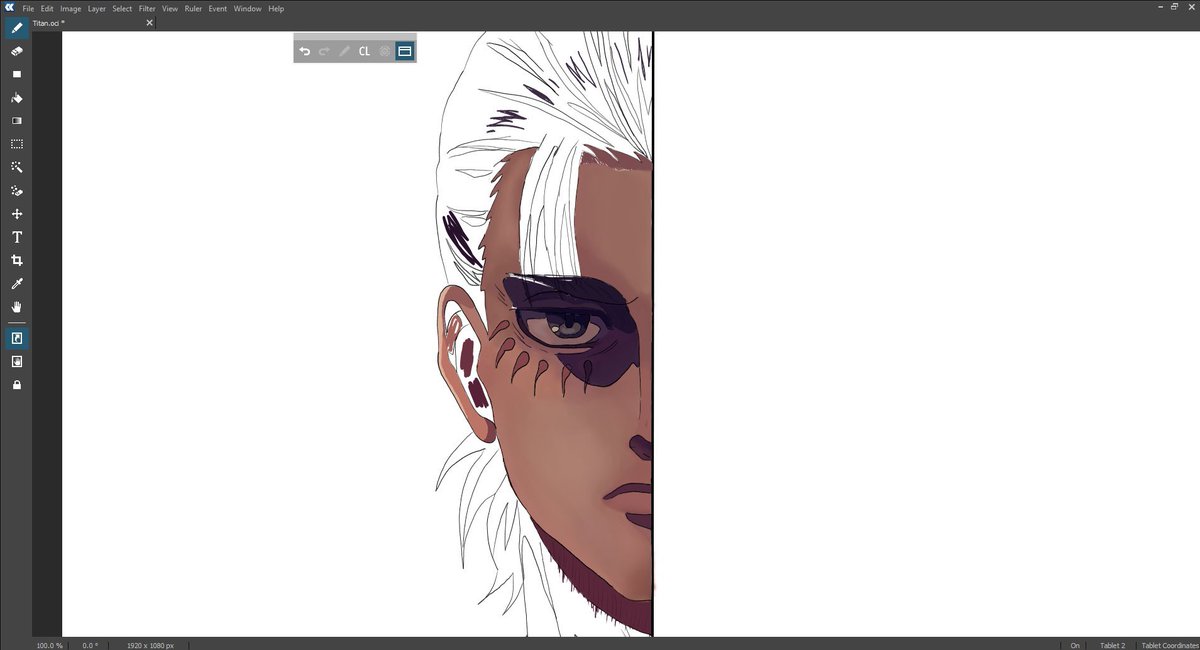Click the 100.0 % zoom value

point(50,645)
